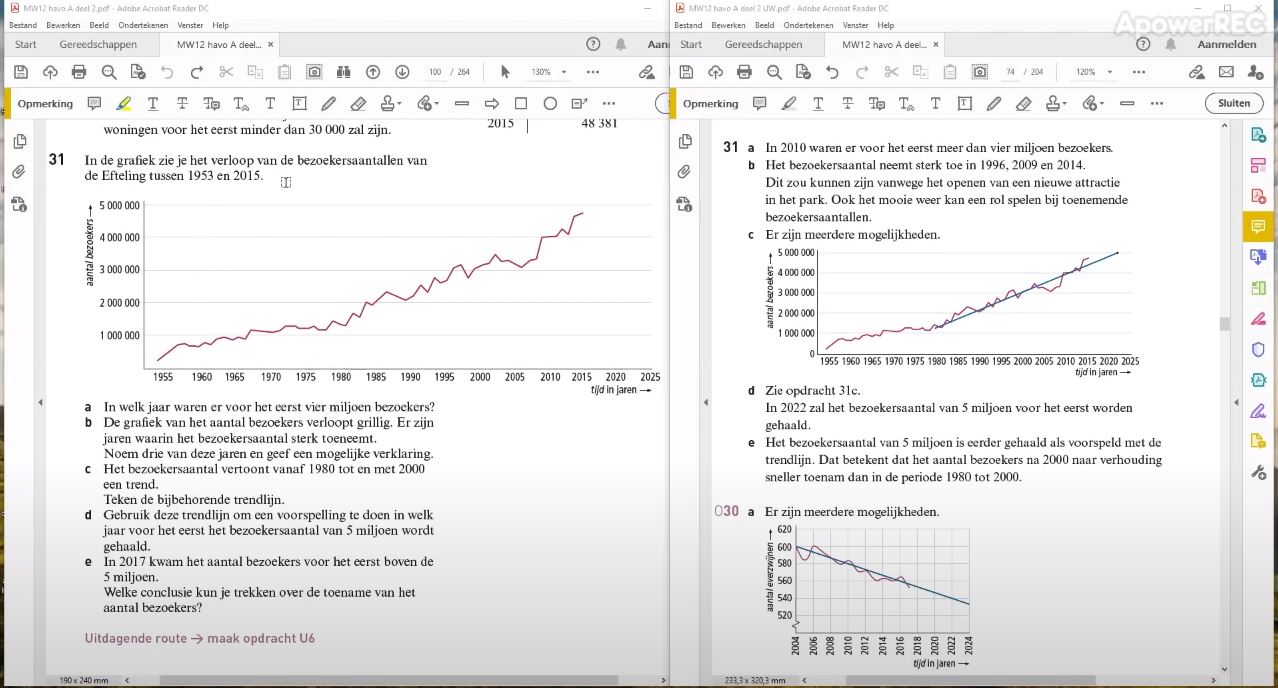1278x688 pixels.
Task: Select the oval shape tool in left window
Action: (550, 103)
